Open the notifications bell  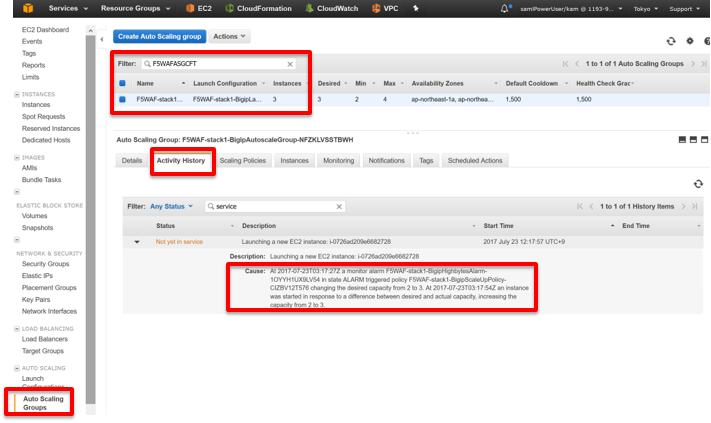point(505,8)
